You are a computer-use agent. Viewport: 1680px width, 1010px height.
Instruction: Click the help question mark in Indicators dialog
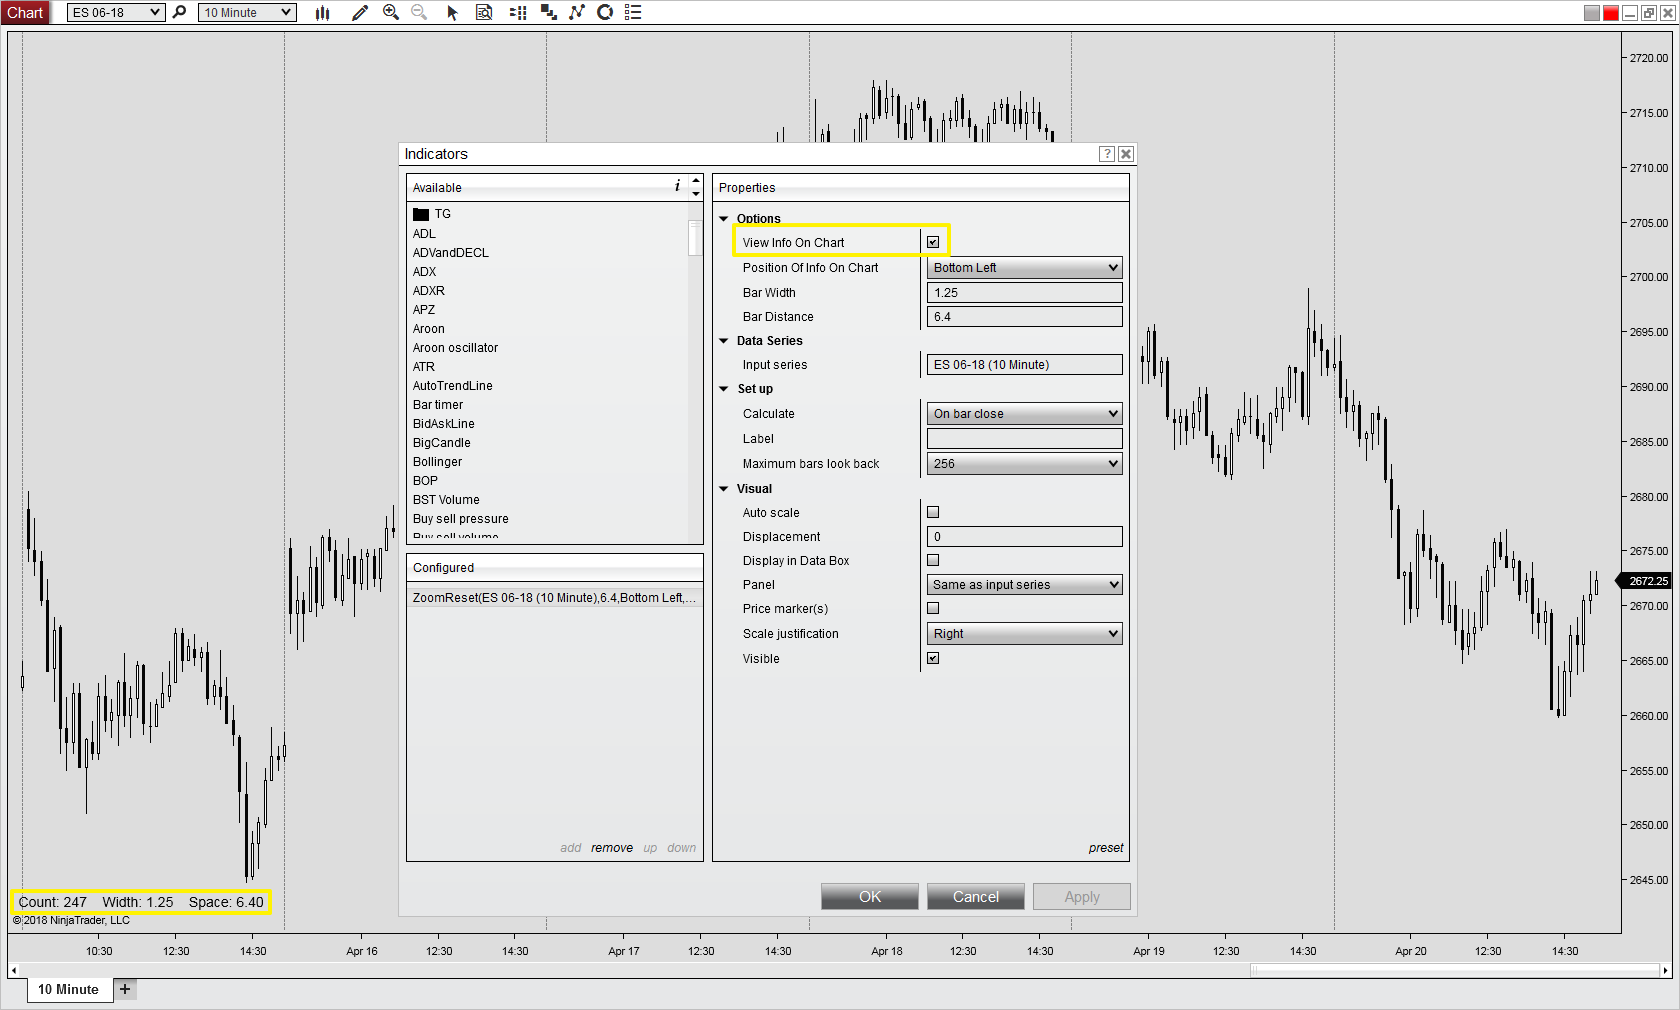tap(1107, 154)
